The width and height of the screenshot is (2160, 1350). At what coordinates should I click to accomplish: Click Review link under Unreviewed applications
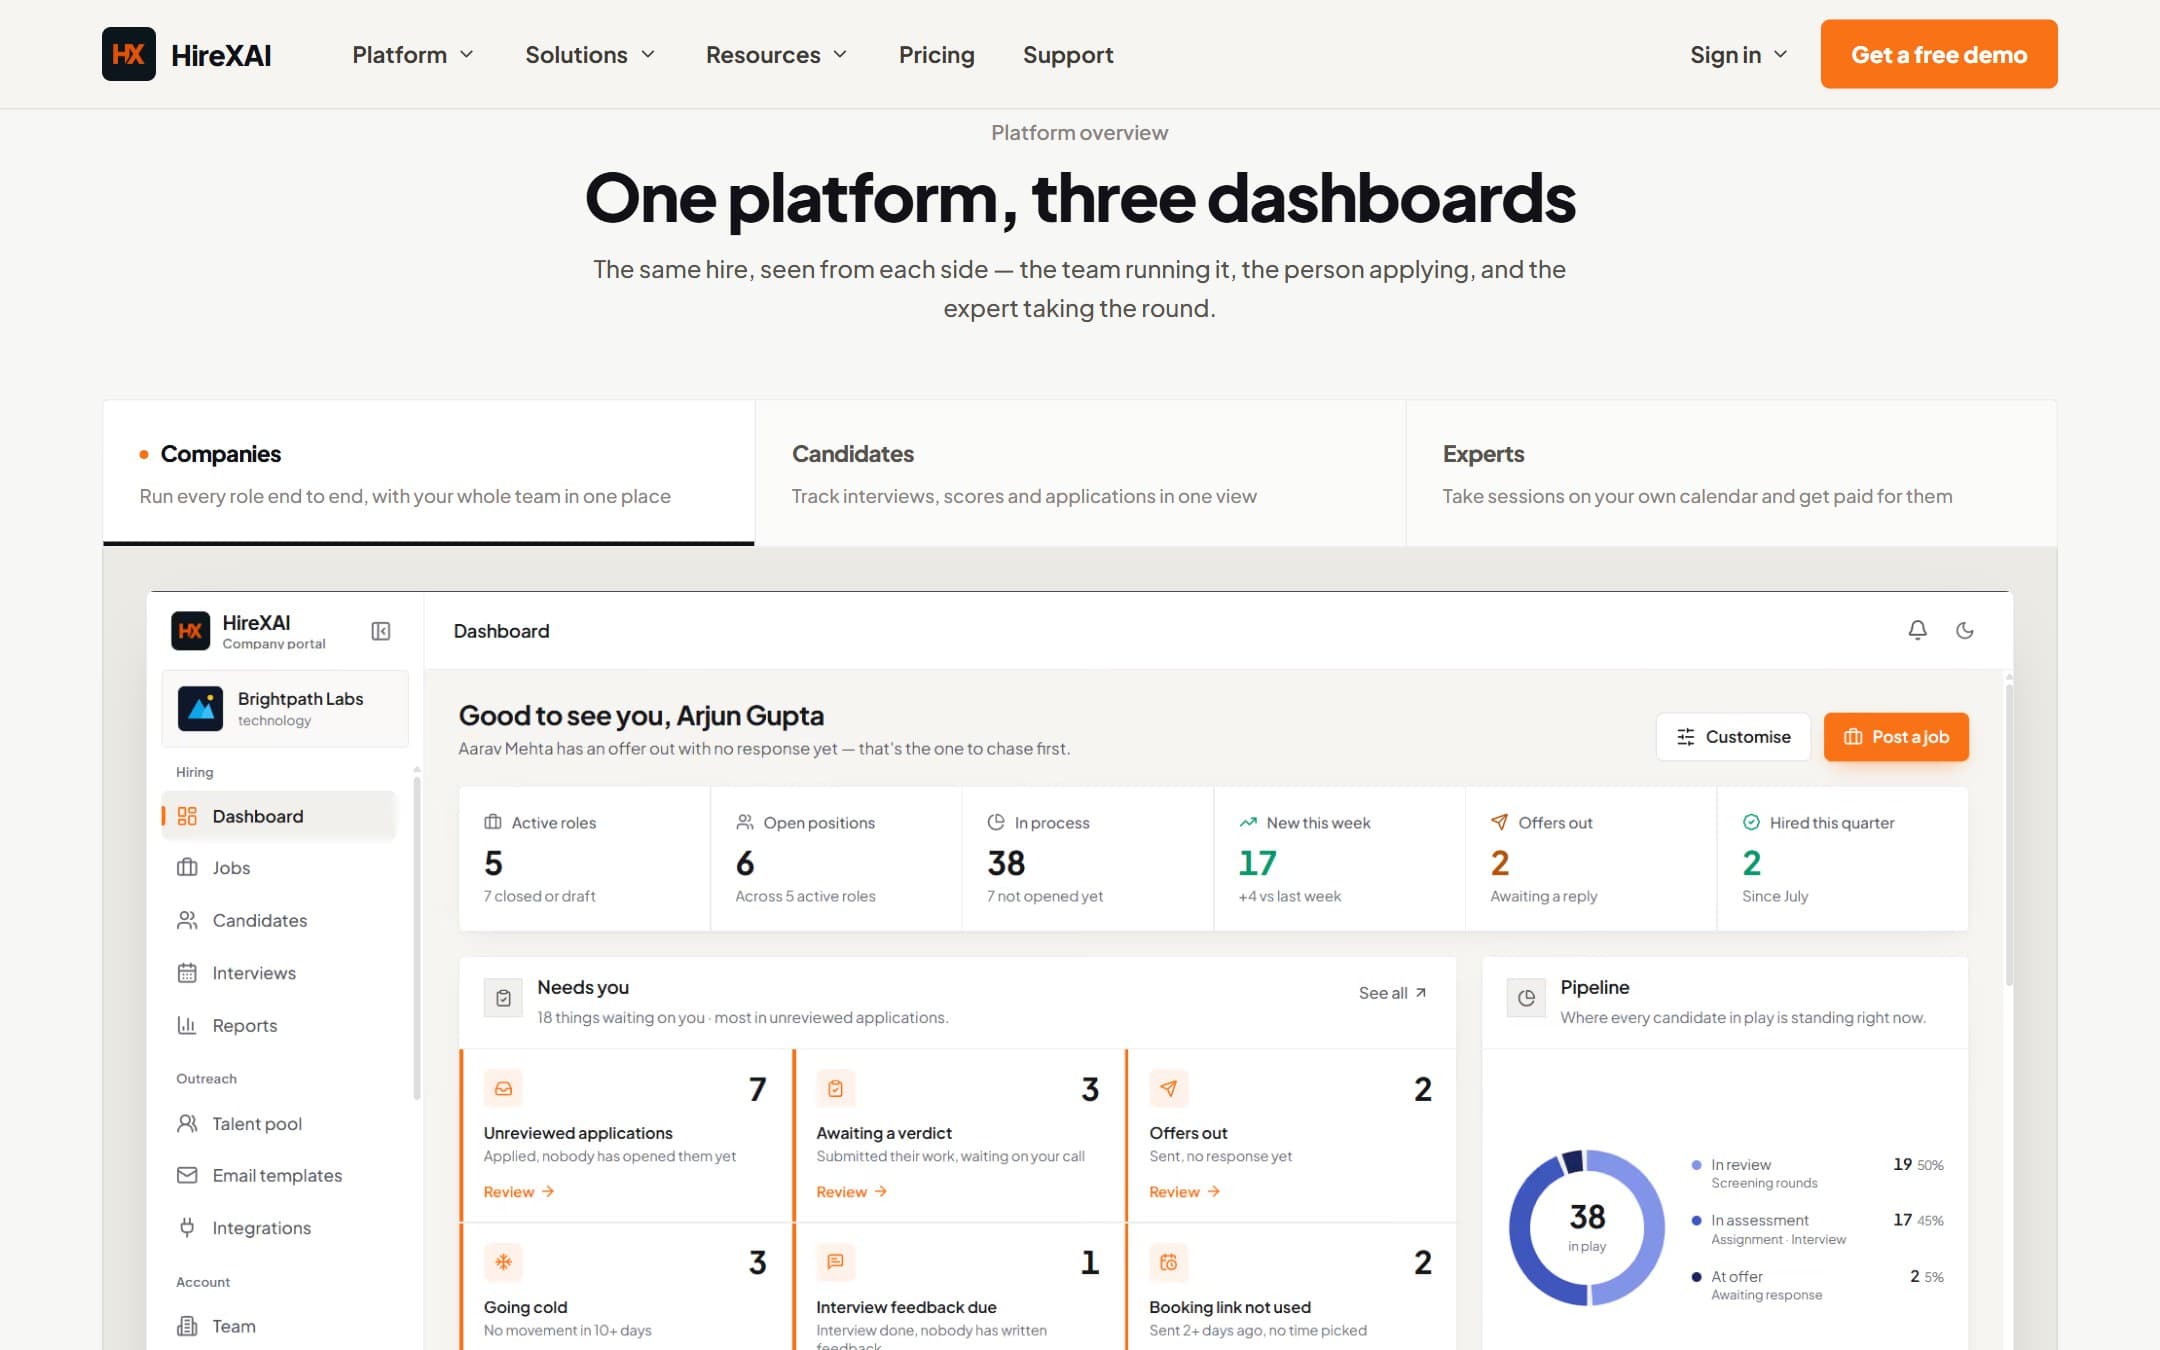tap(518, 1192)
